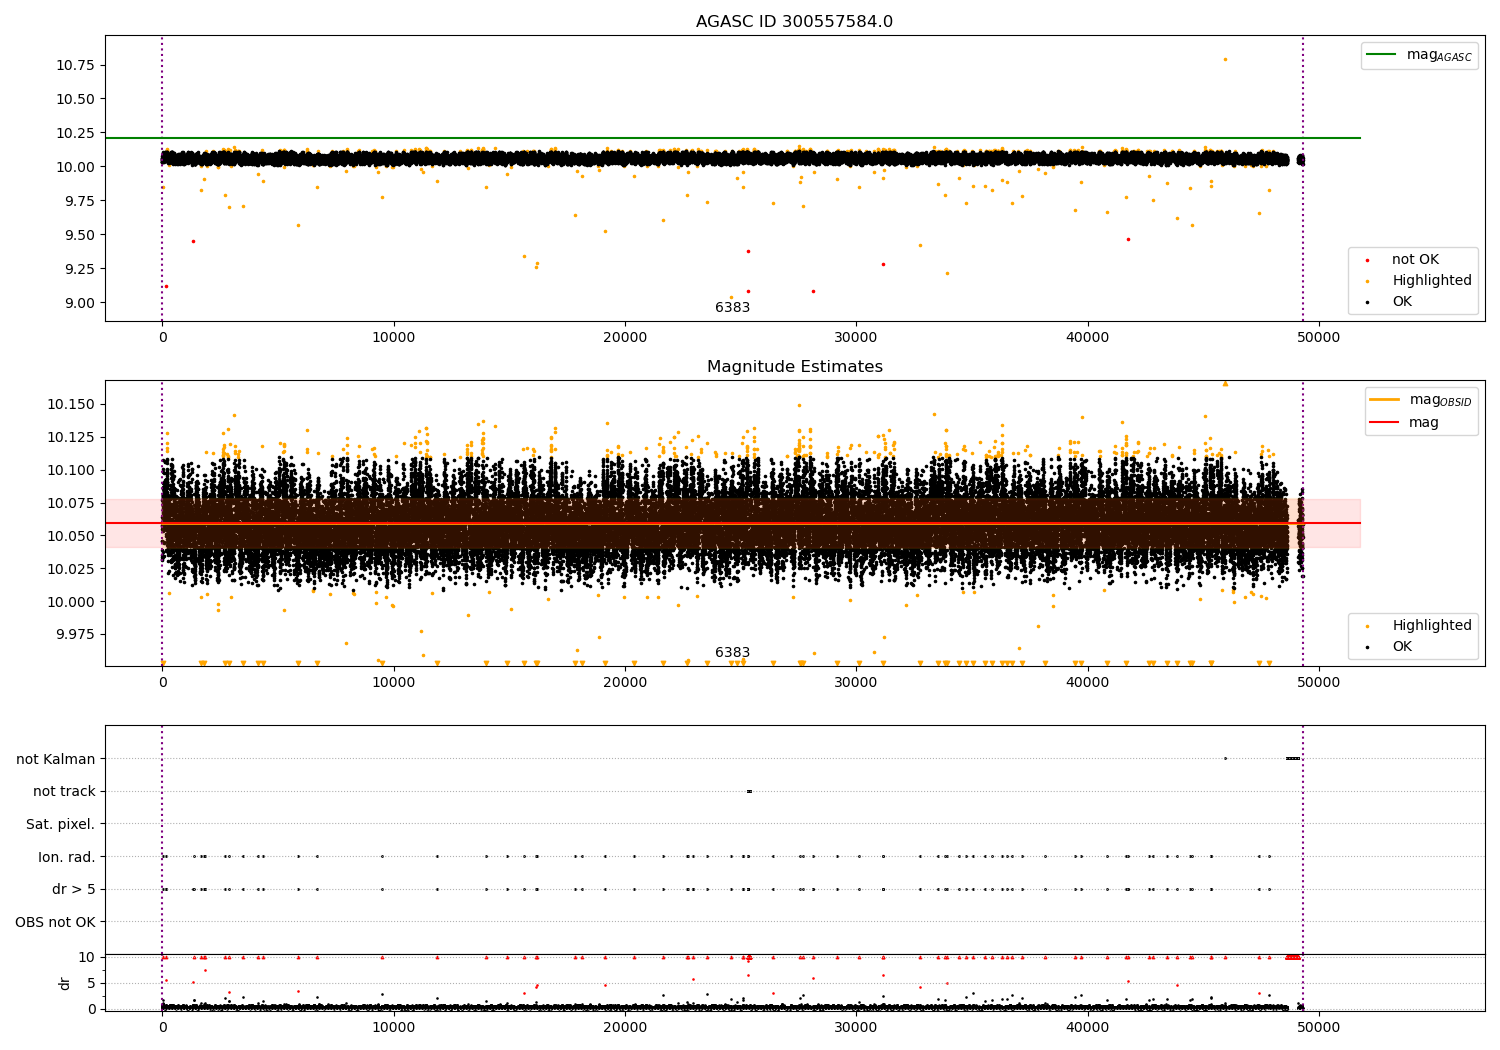The image size is (1500, 1050).
Task: Click the 10000 x-tick under Magnitude Estimates plot
Action: pos(394,683)
